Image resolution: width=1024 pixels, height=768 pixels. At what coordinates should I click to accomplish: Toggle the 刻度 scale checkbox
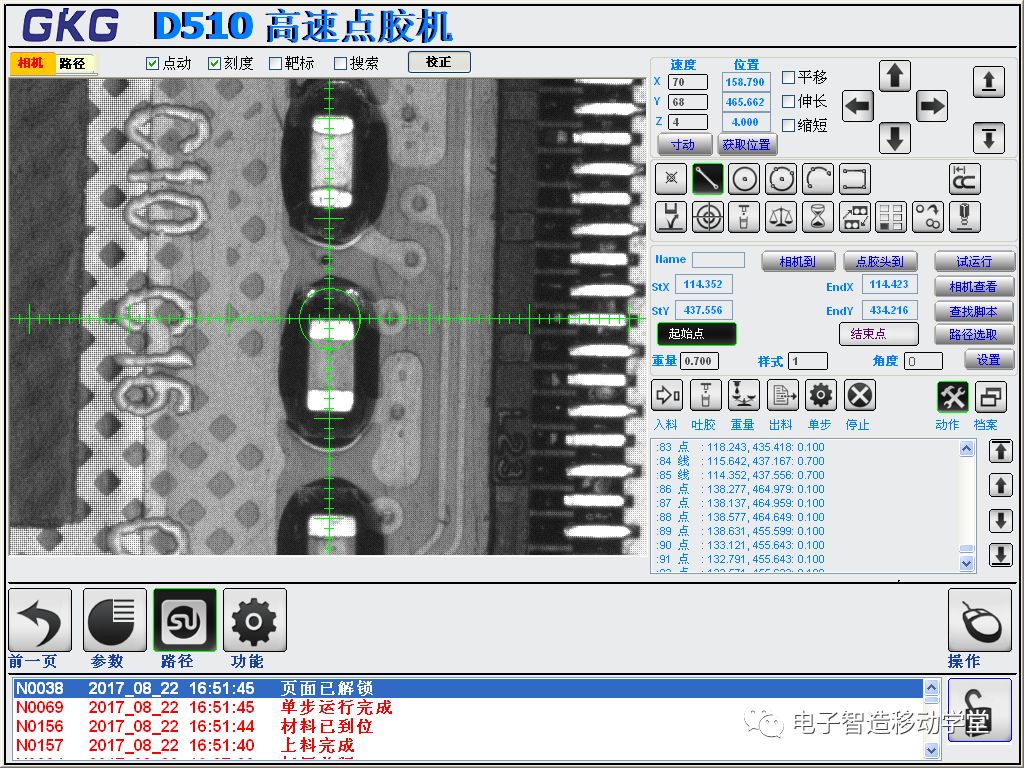(214, 63)
